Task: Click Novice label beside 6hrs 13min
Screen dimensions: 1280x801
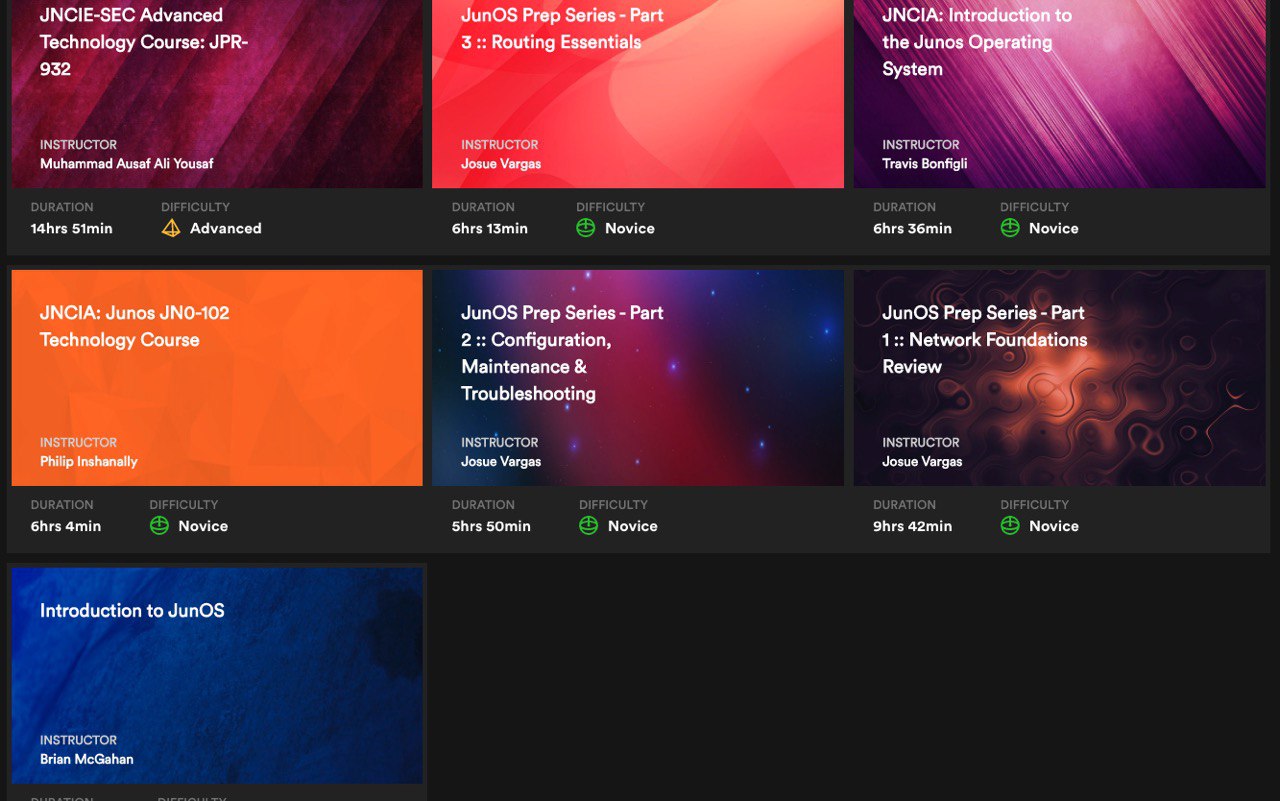Action: pyautogui.click(x=630, y=229)
